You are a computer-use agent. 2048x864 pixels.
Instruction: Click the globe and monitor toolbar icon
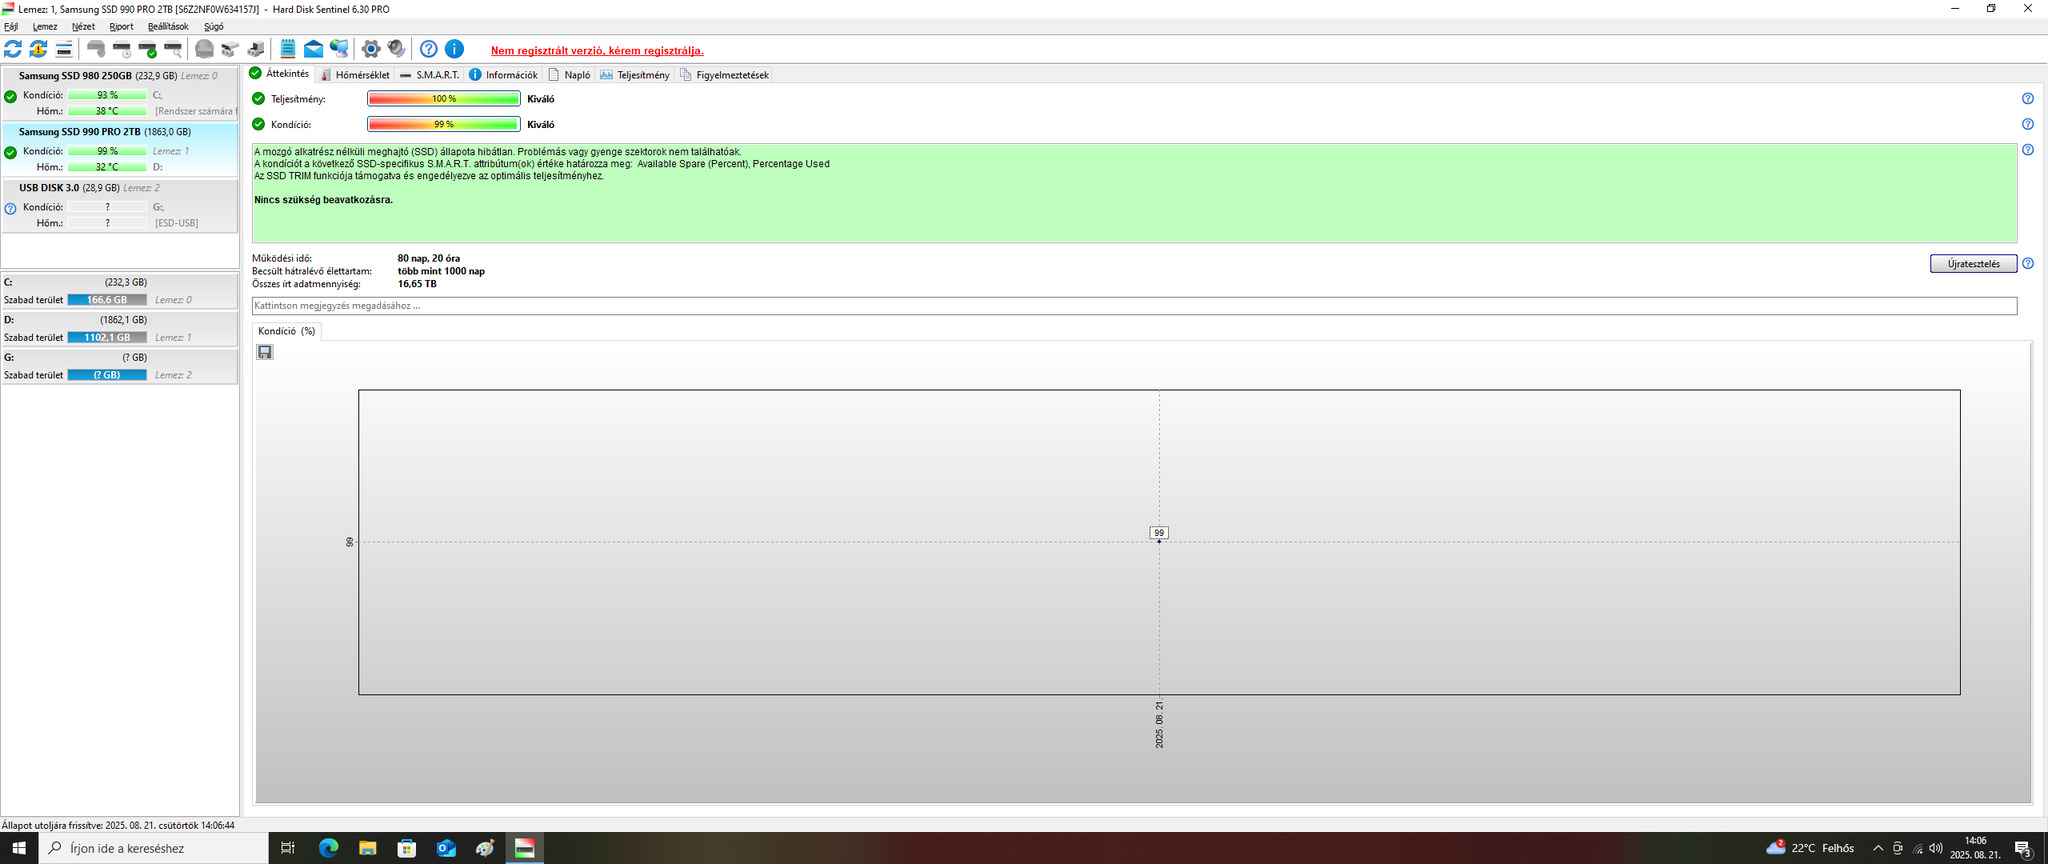tap(340, 49)
